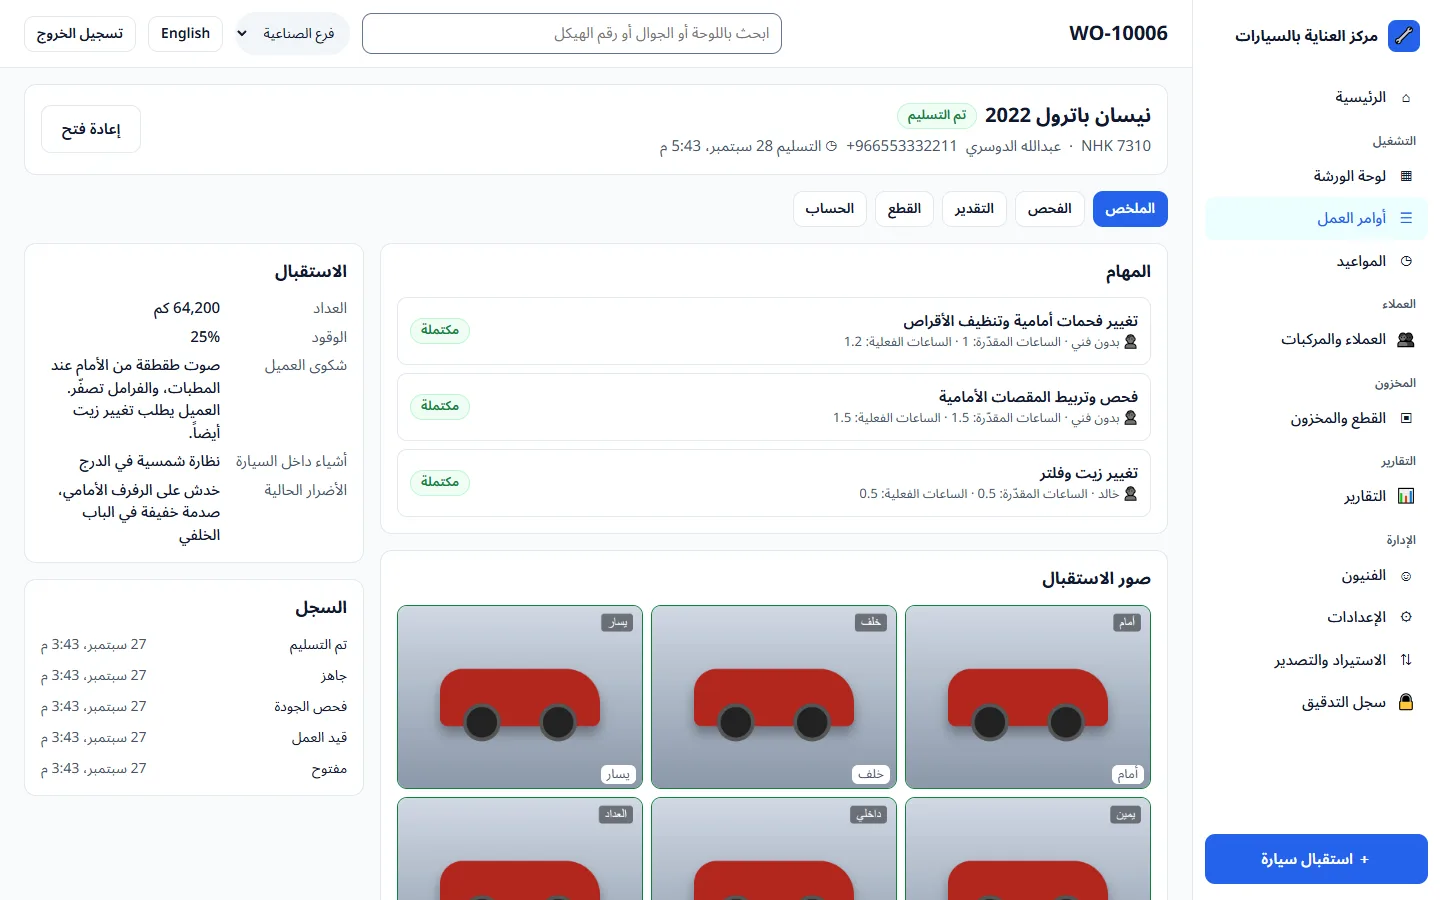The width and height of the screenshot is (1440, 900).
Task: Click the work order number WO-10006
Action: [x=1118, y=34]
